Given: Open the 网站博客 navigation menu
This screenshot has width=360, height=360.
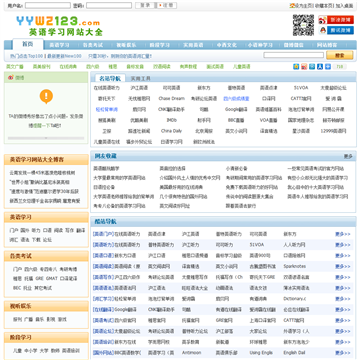Looking at the screenshot, I should point(327,45).
